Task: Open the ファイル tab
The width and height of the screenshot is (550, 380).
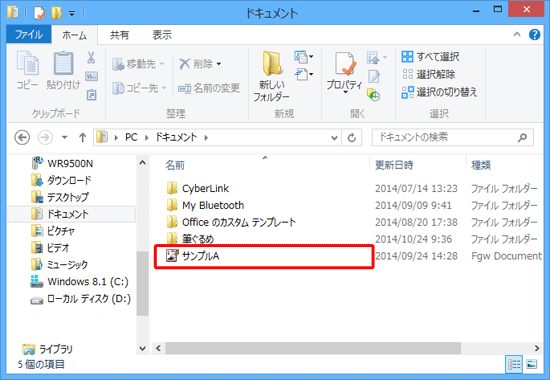Action: pos(29,35)
